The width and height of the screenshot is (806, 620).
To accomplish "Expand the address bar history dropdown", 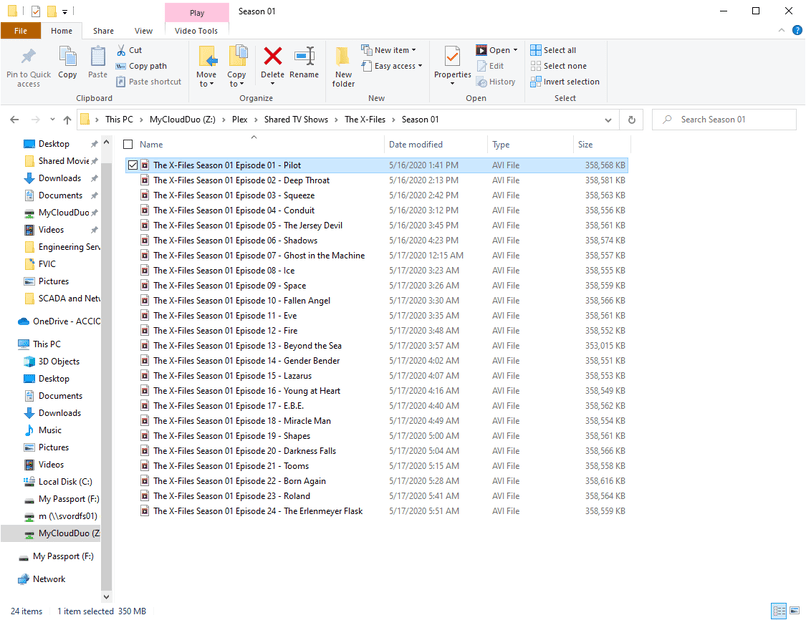I will point(608,120).
